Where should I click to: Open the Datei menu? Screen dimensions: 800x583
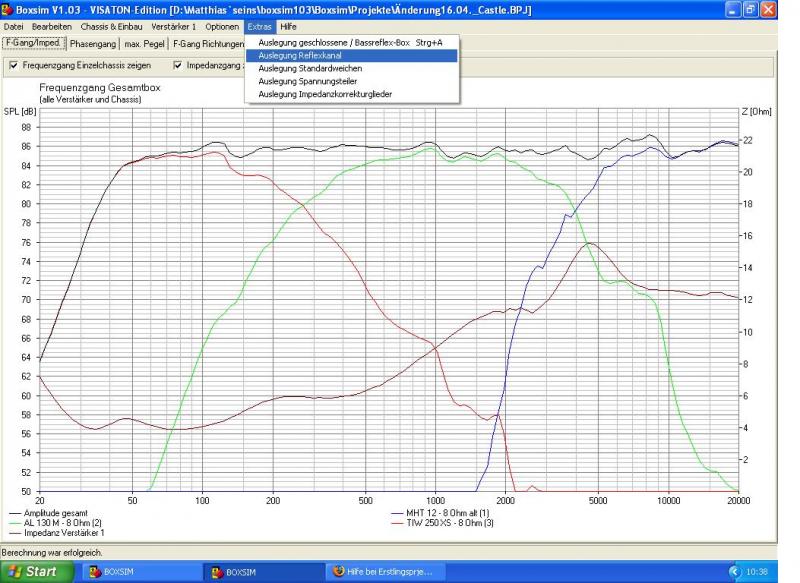coord(15,25)
